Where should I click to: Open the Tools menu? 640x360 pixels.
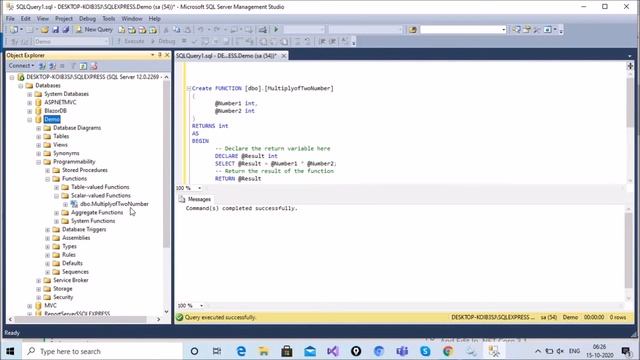point(109,18)
